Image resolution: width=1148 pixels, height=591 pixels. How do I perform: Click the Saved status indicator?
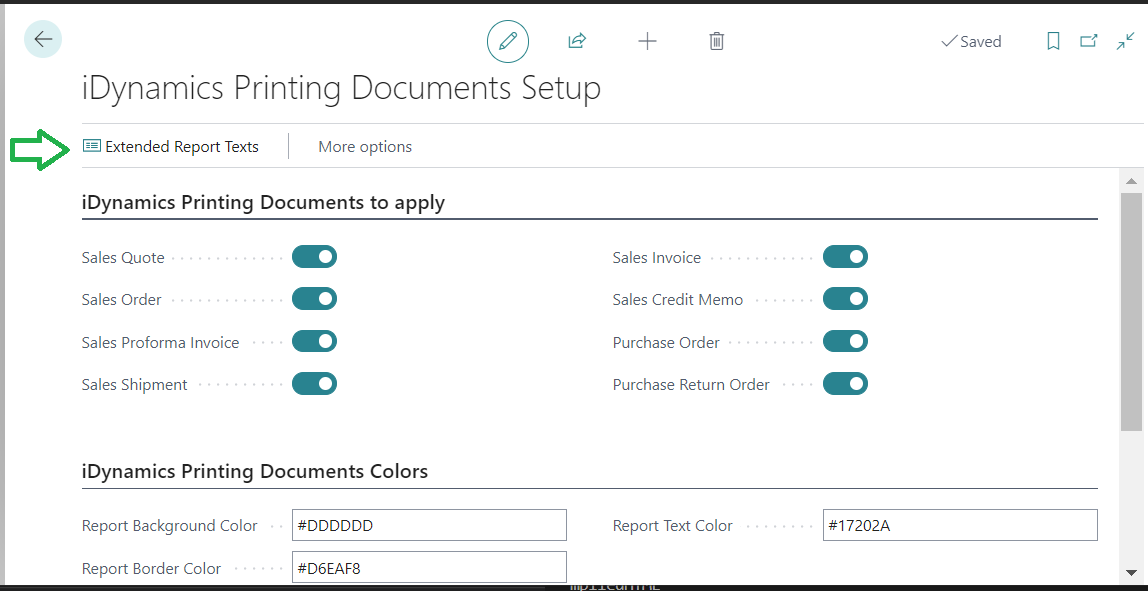(971, 42)
